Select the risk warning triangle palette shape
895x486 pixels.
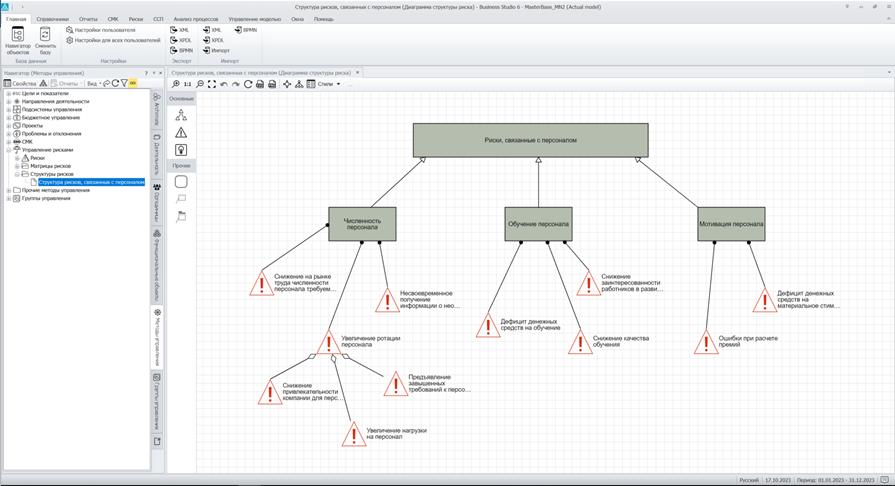(x=181, y=132)
